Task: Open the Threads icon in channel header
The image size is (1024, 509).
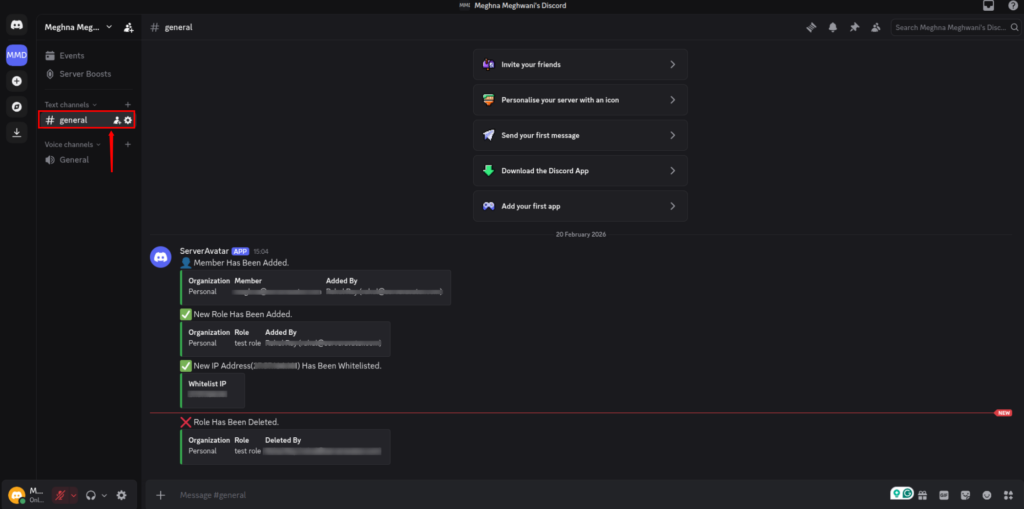Action: (x=811, y=27)
